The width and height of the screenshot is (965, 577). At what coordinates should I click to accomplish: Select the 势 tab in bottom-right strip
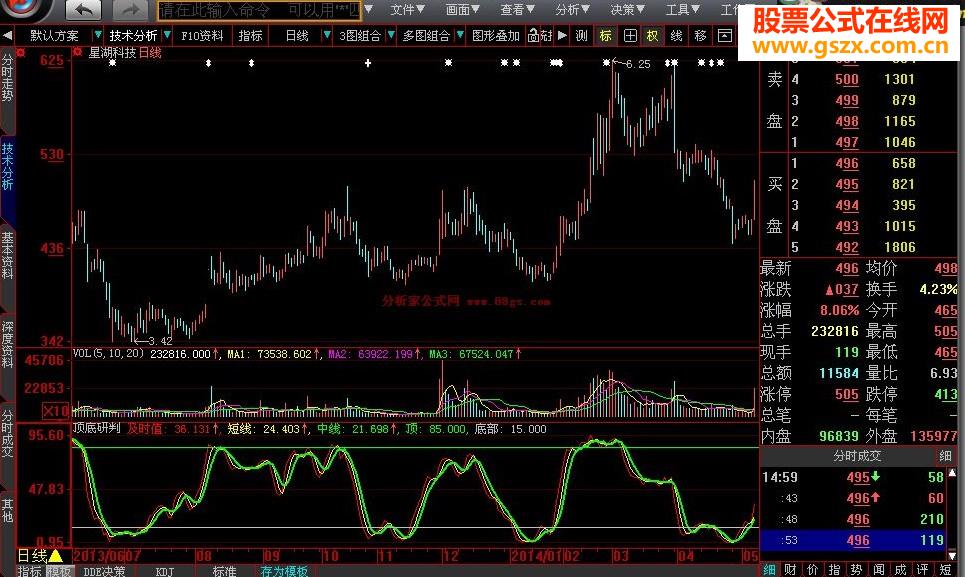[x=857, y=570]
